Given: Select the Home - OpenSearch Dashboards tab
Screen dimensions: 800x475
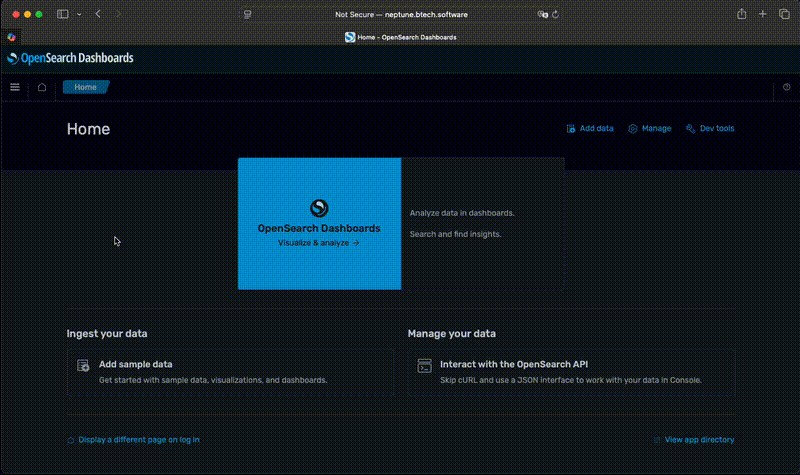Looking at the screenshot, I should pos(401,37).
